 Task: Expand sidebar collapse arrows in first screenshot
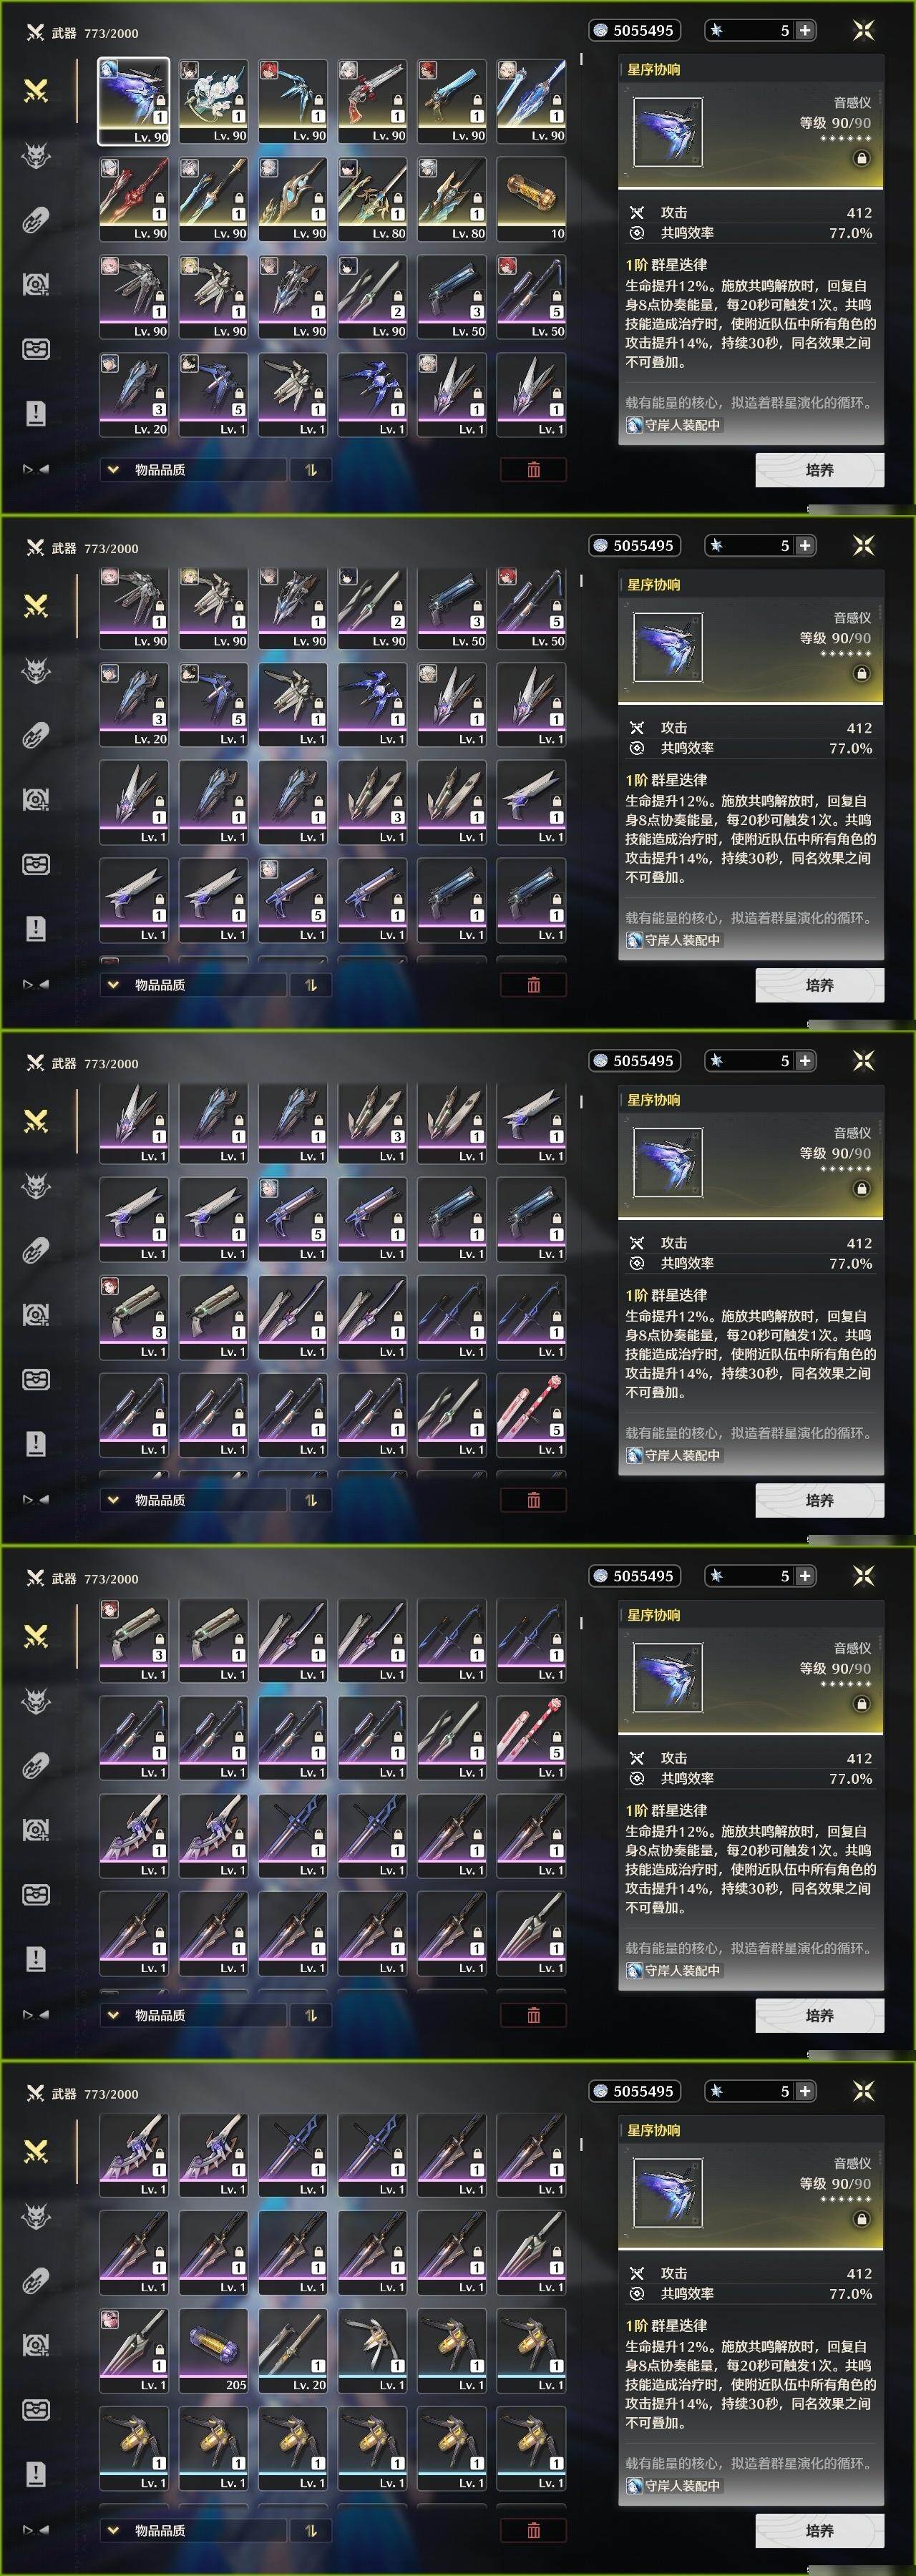pyautogui.click(x=36, y=469)
